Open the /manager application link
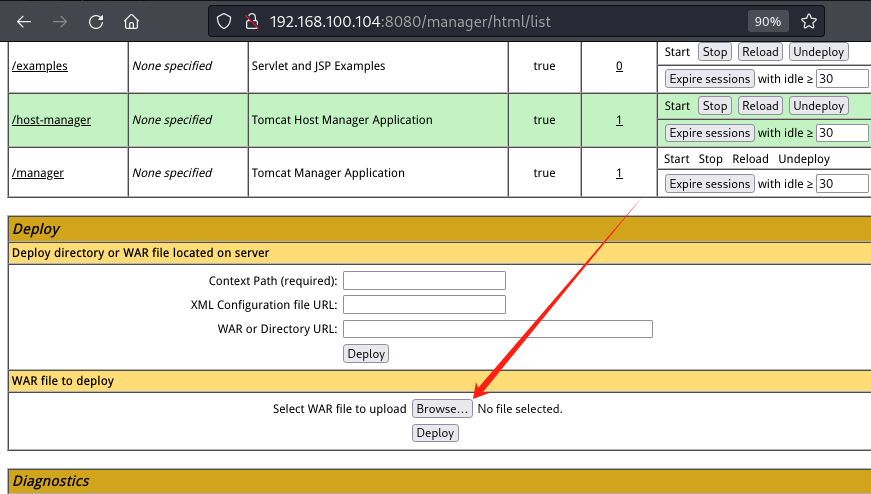The height and width of the screenshot is (494, 871). 38,173
